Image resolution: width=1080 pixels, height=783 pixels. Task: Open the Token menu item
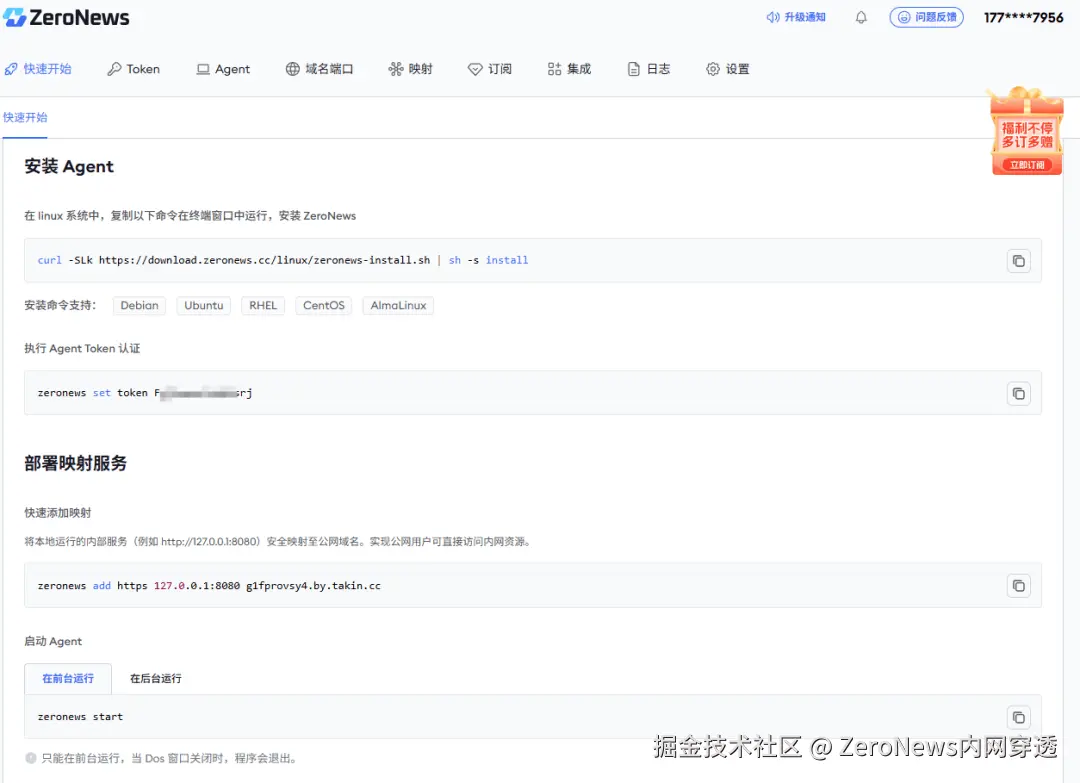tap(134, 69)
